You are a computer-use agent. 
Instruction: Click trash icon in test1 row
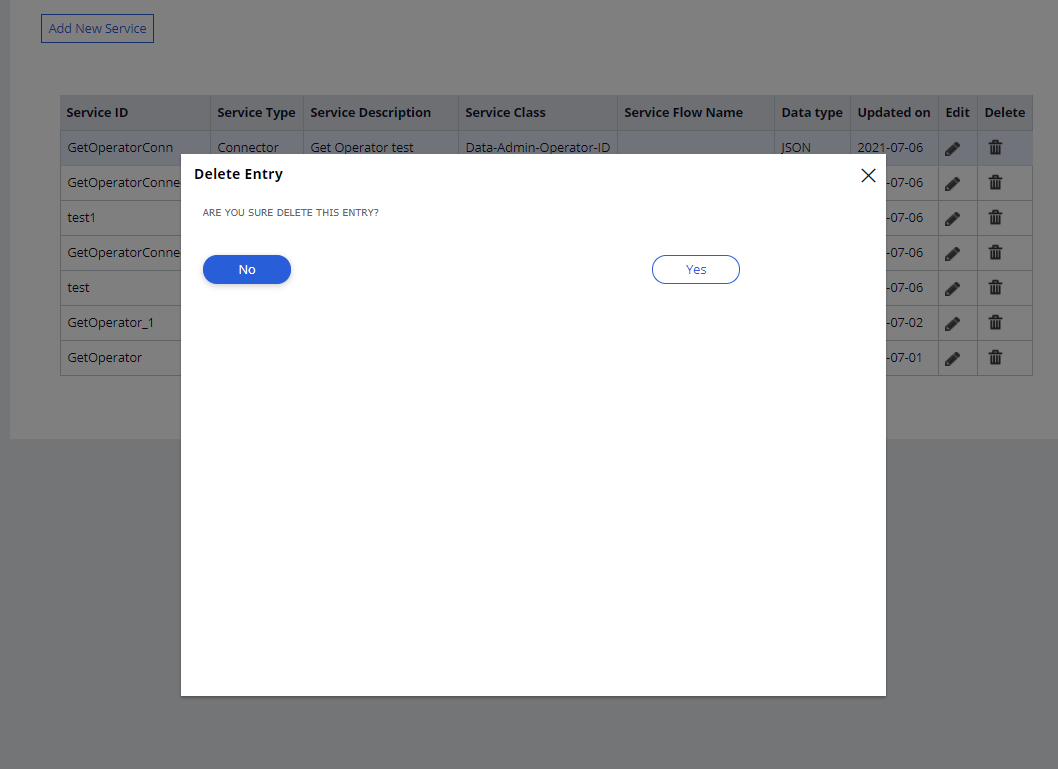pos(995,217)
